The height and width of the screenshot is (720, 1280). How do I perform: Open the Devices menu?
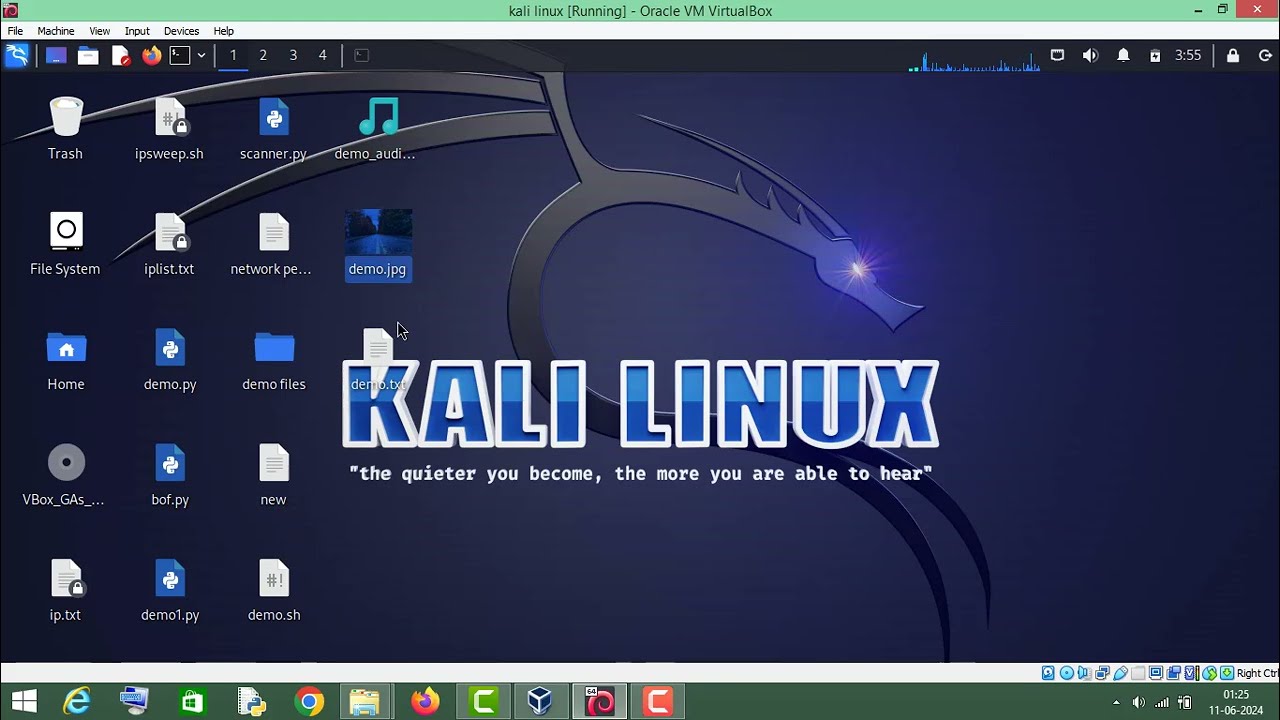click(181, 31)
